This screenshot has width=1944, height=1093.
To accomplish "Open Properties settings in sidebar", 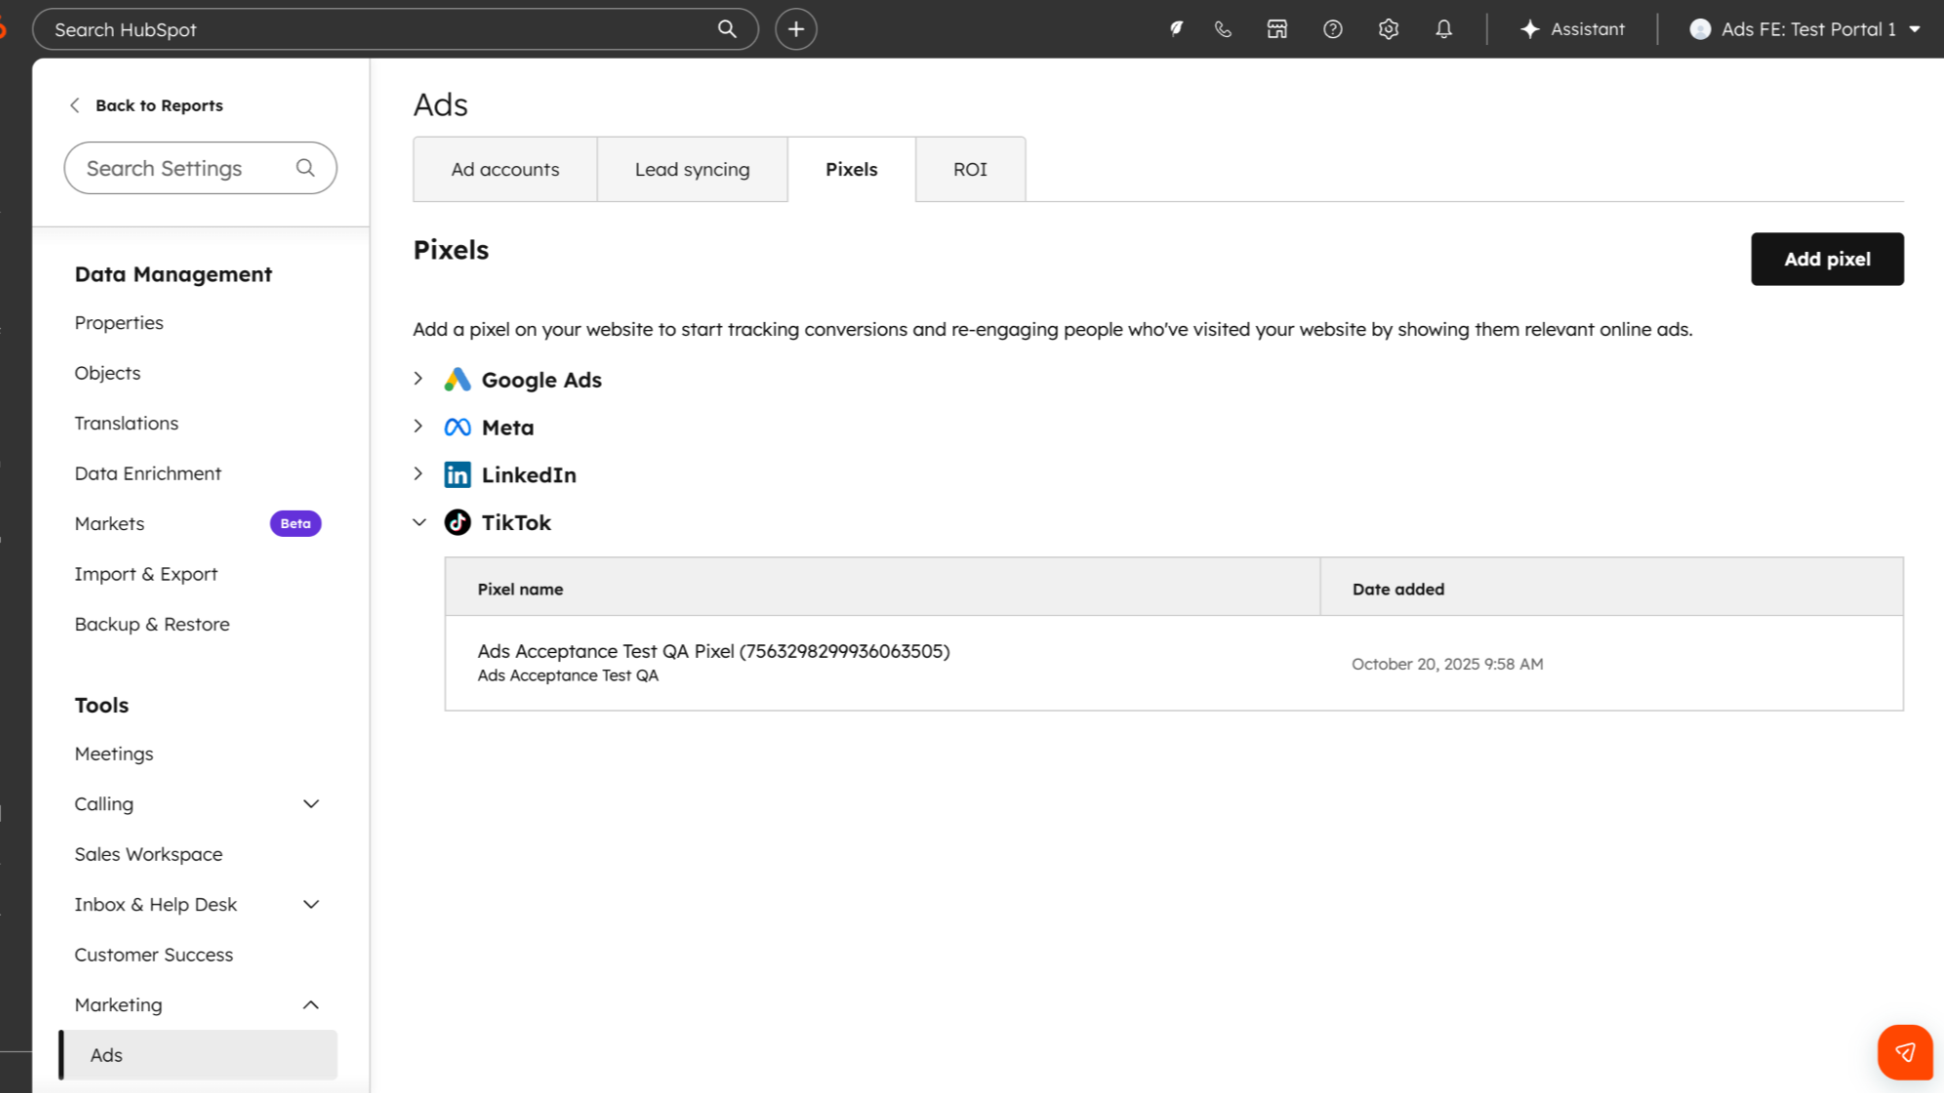I will click(119, 323).
